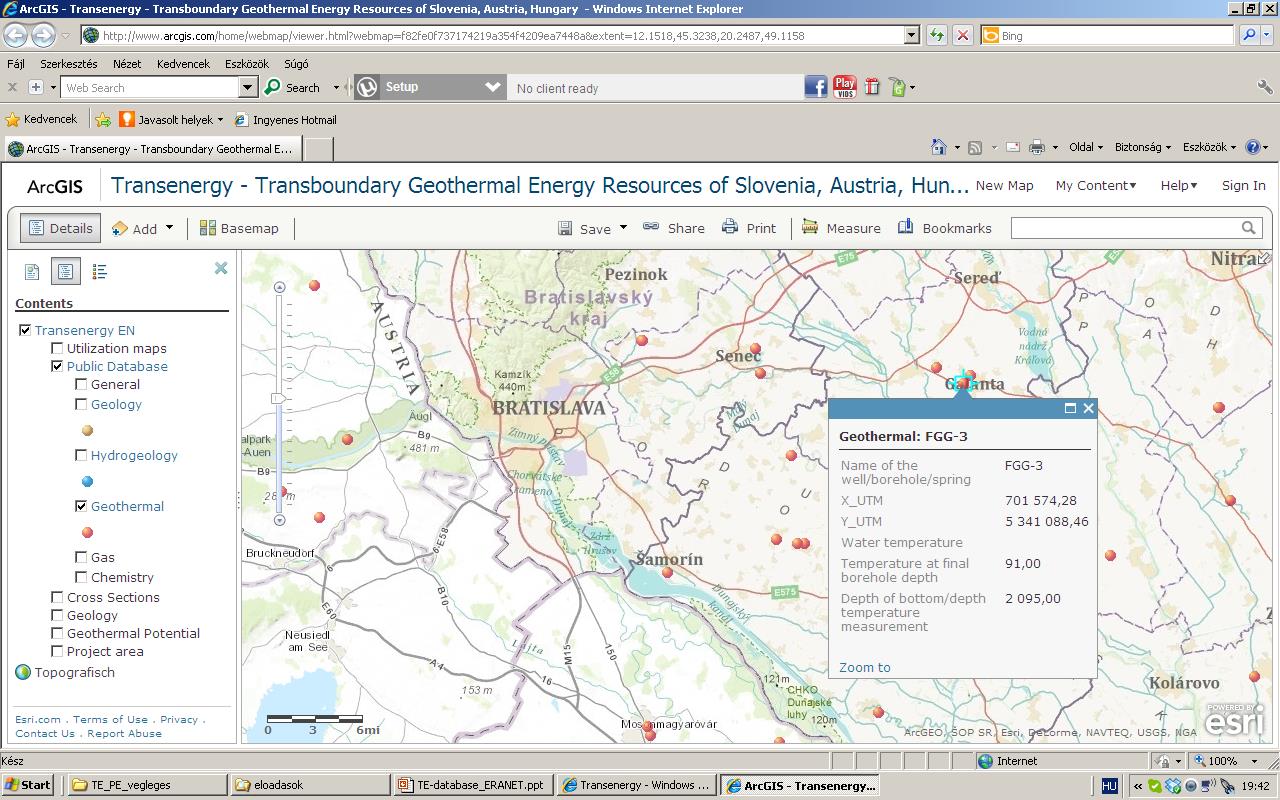
Task: Click the New Map link
Action: click(x=1004, y=185)
